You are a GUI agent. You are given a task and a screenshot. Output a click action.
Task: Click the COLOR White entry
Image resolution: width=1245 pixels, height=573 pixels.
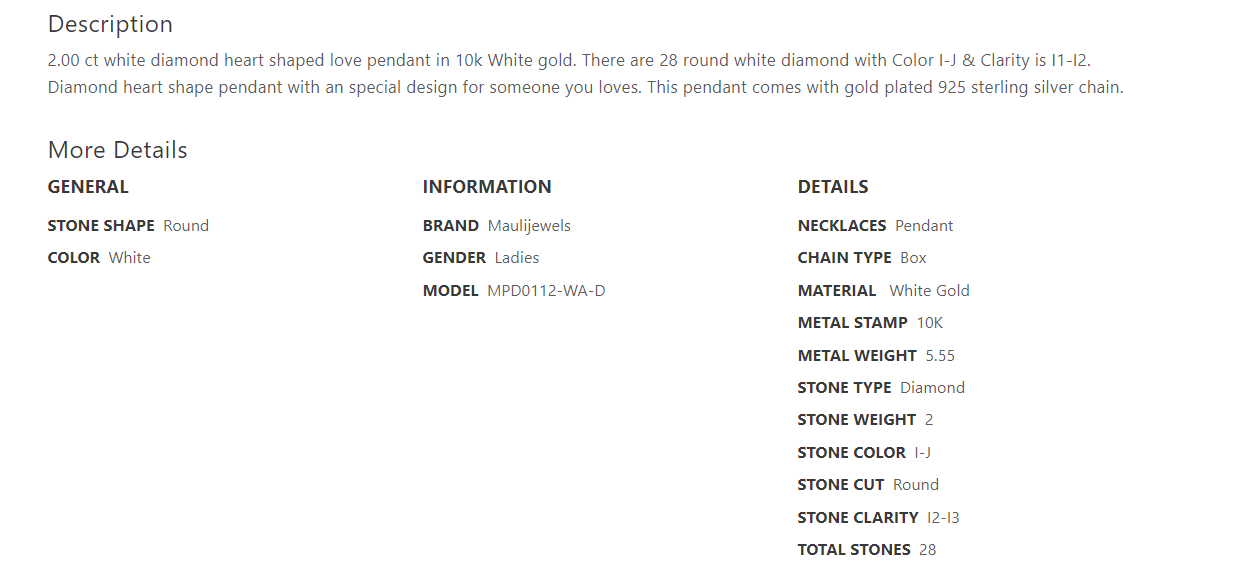(99, 258)
